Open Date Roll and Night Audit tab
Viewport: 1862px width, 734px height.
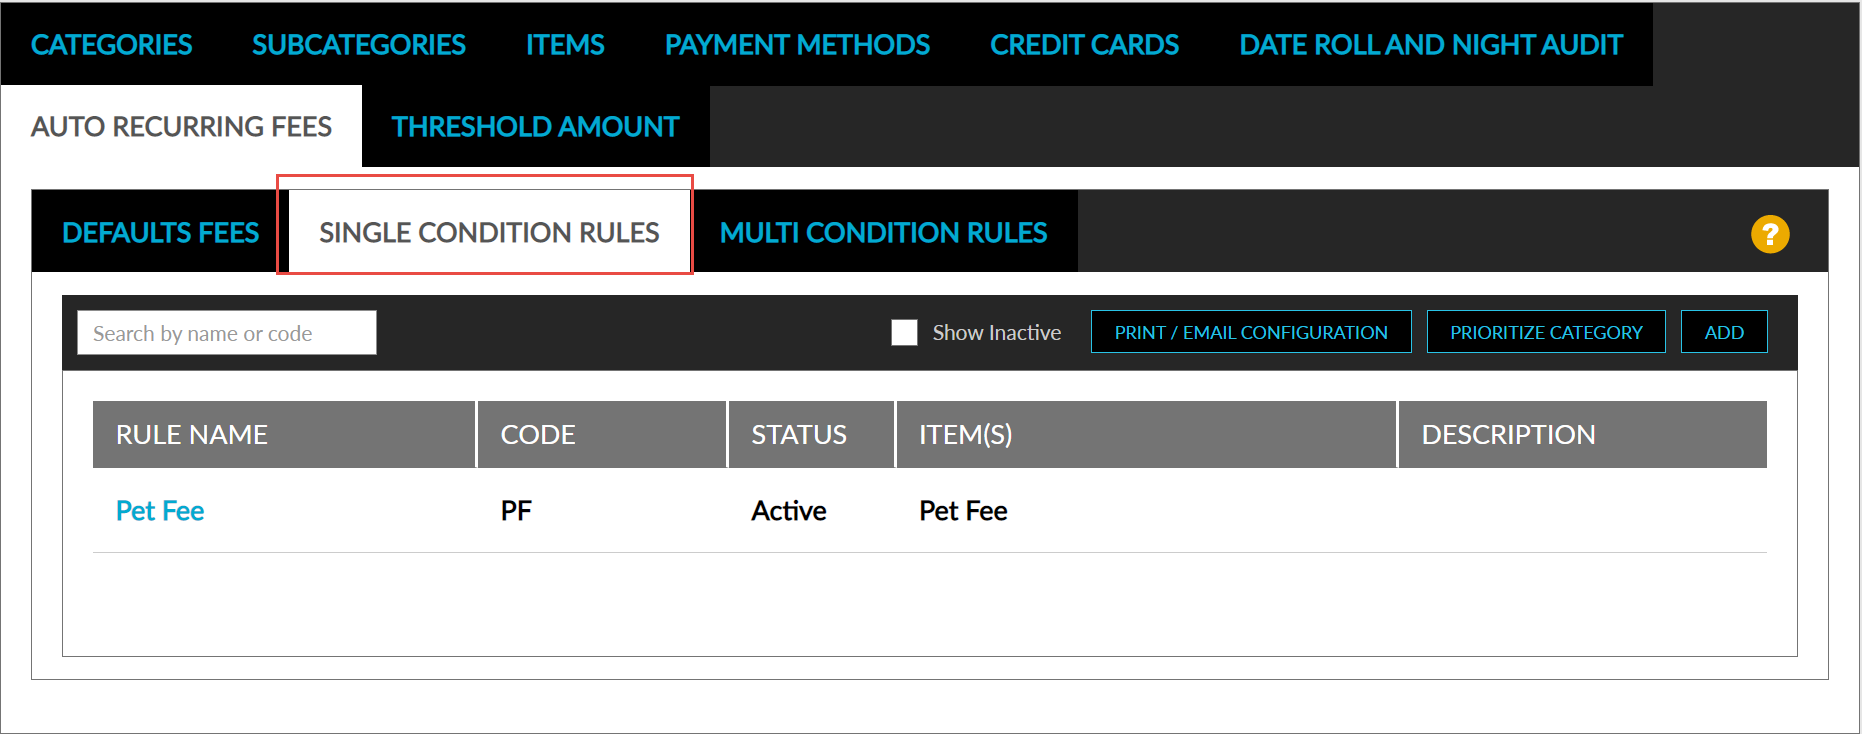(1430, 45)
